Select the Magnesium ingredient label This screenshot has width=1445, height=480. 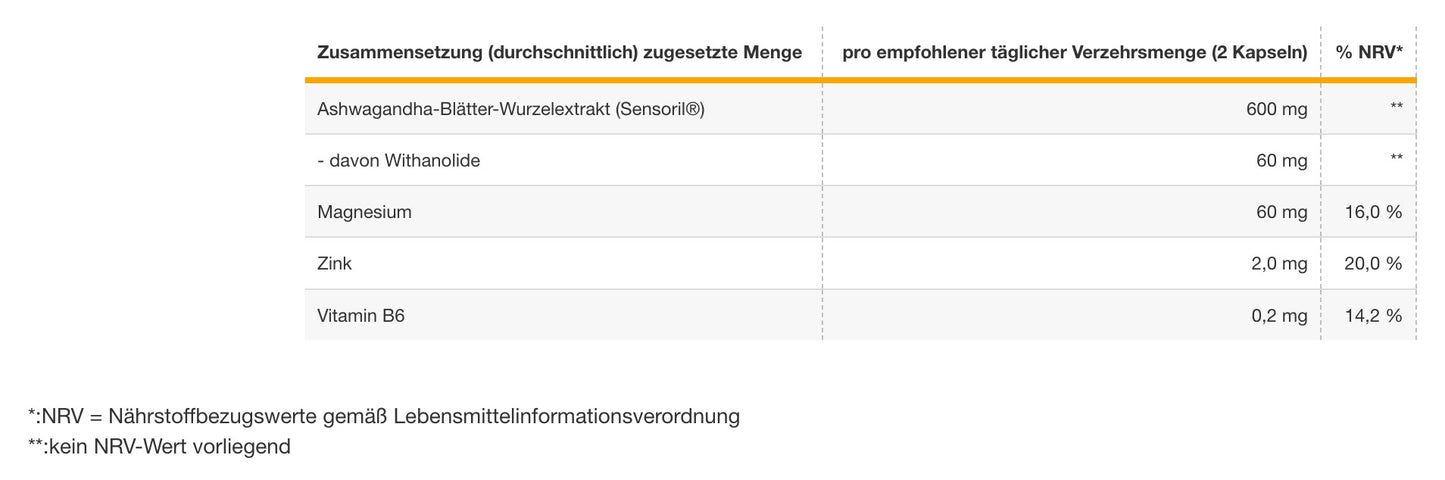tap(364, 212)
